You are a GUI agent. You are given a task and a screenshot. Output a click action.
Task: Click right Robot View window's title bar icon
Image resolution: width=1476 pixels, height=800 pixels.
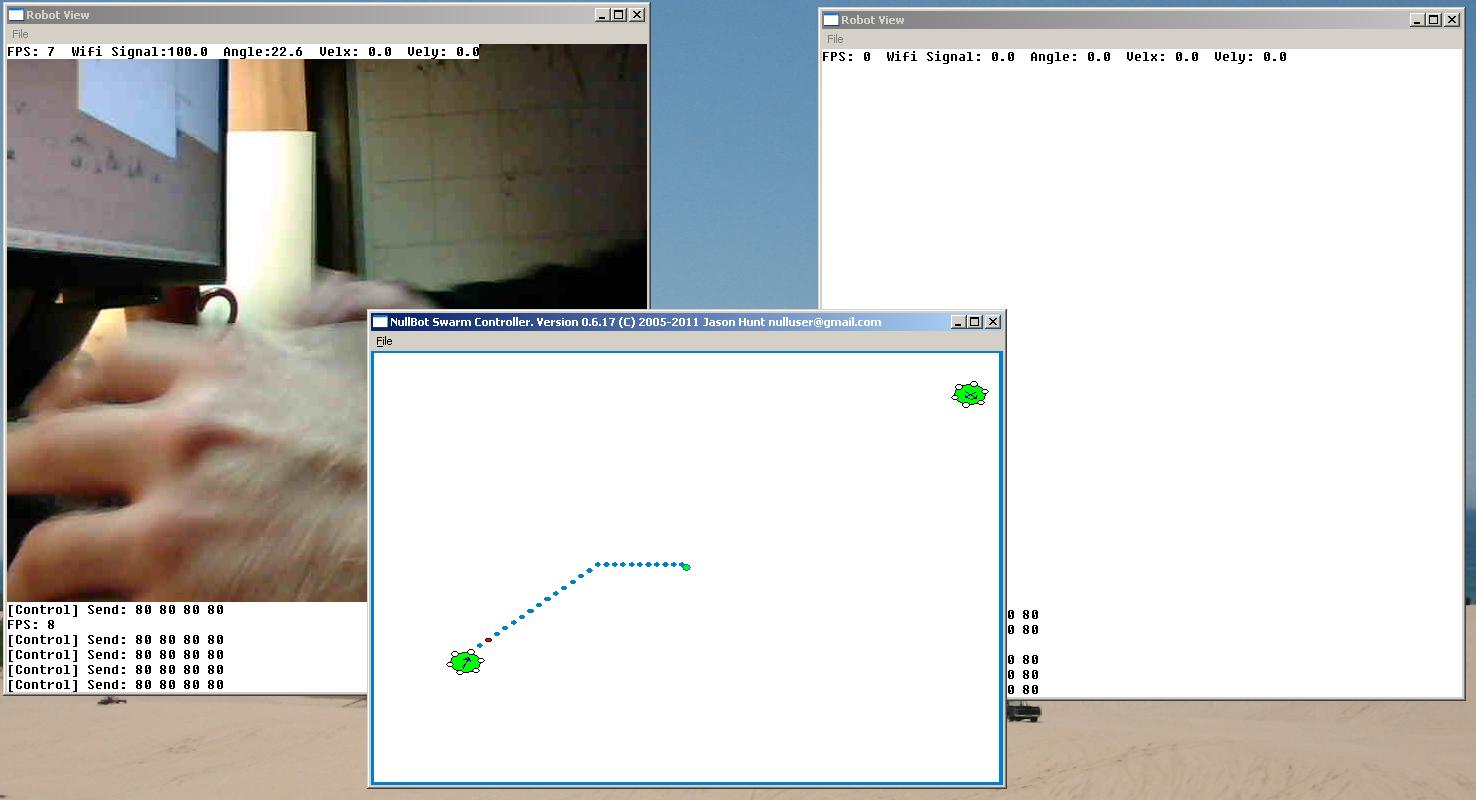coord(831,20)
